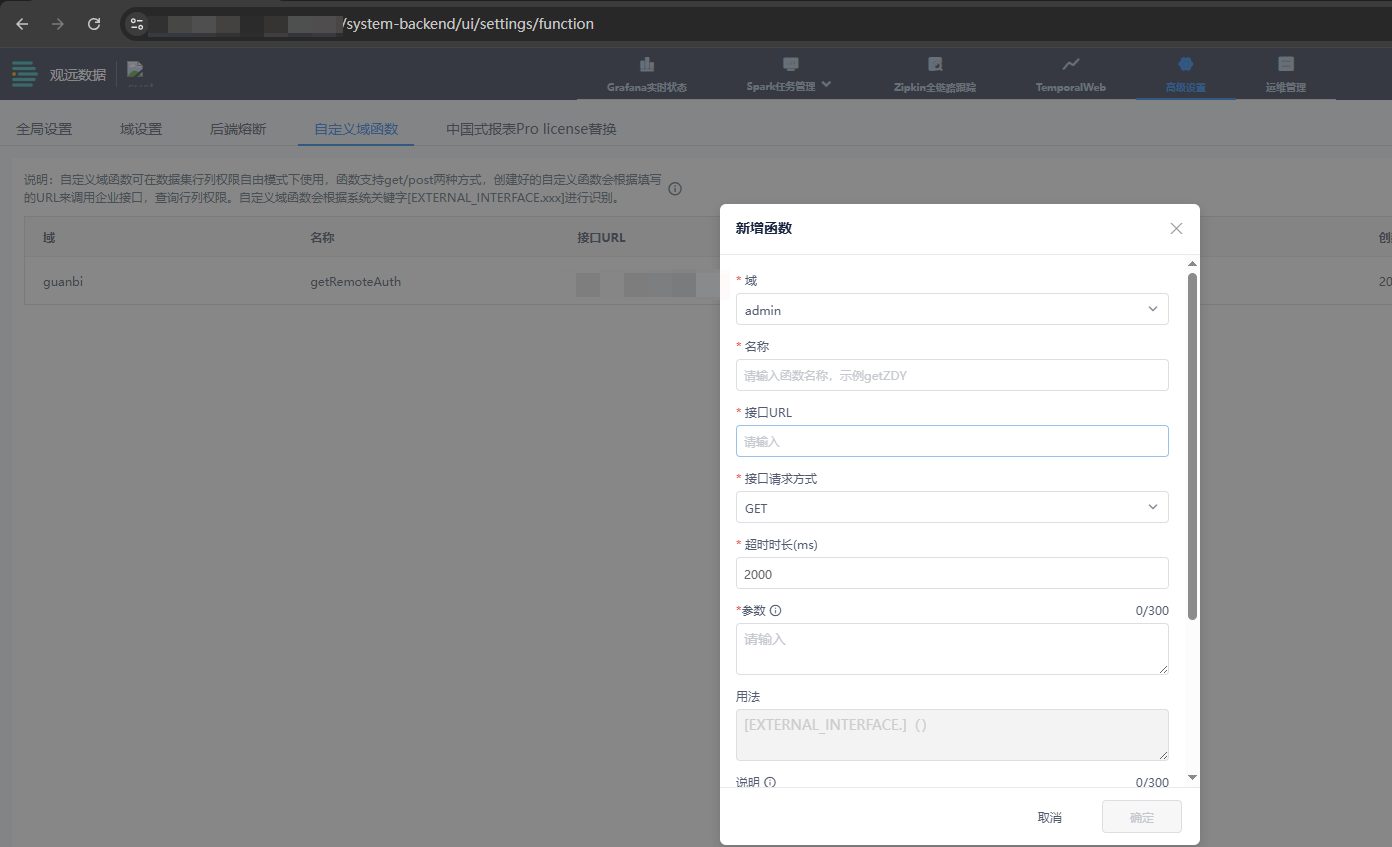Screen dimensions: 1392x847
Task: Click getRemoteAuth function name cell
Action: tap(356, 282)
